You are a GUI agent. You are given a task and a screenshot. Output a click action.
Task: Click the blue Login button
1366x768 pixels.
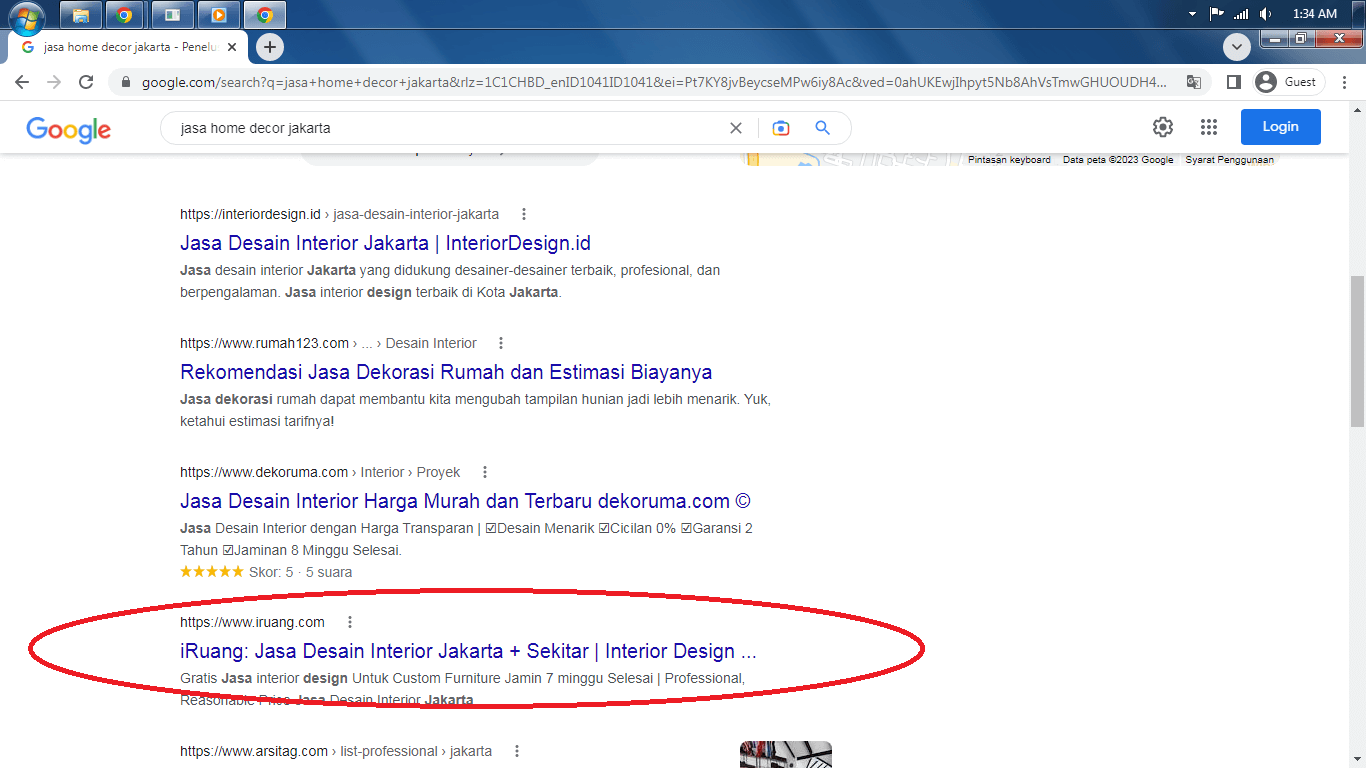(x=1280, y=127)
